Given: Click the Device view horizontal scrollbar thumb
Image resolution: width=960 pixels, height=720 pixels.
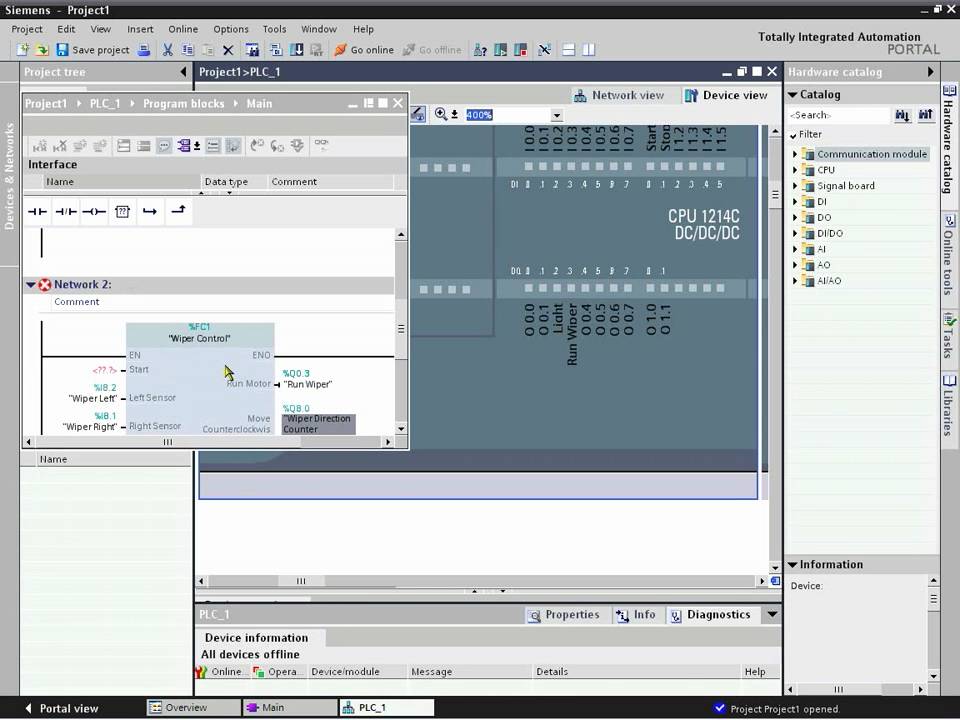Looking at the screenshot, I should coord(301,581).
